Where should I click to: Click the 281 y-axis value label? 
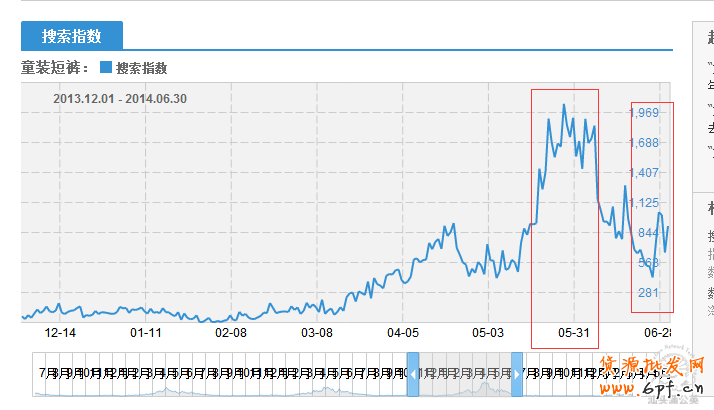point(648,292)
